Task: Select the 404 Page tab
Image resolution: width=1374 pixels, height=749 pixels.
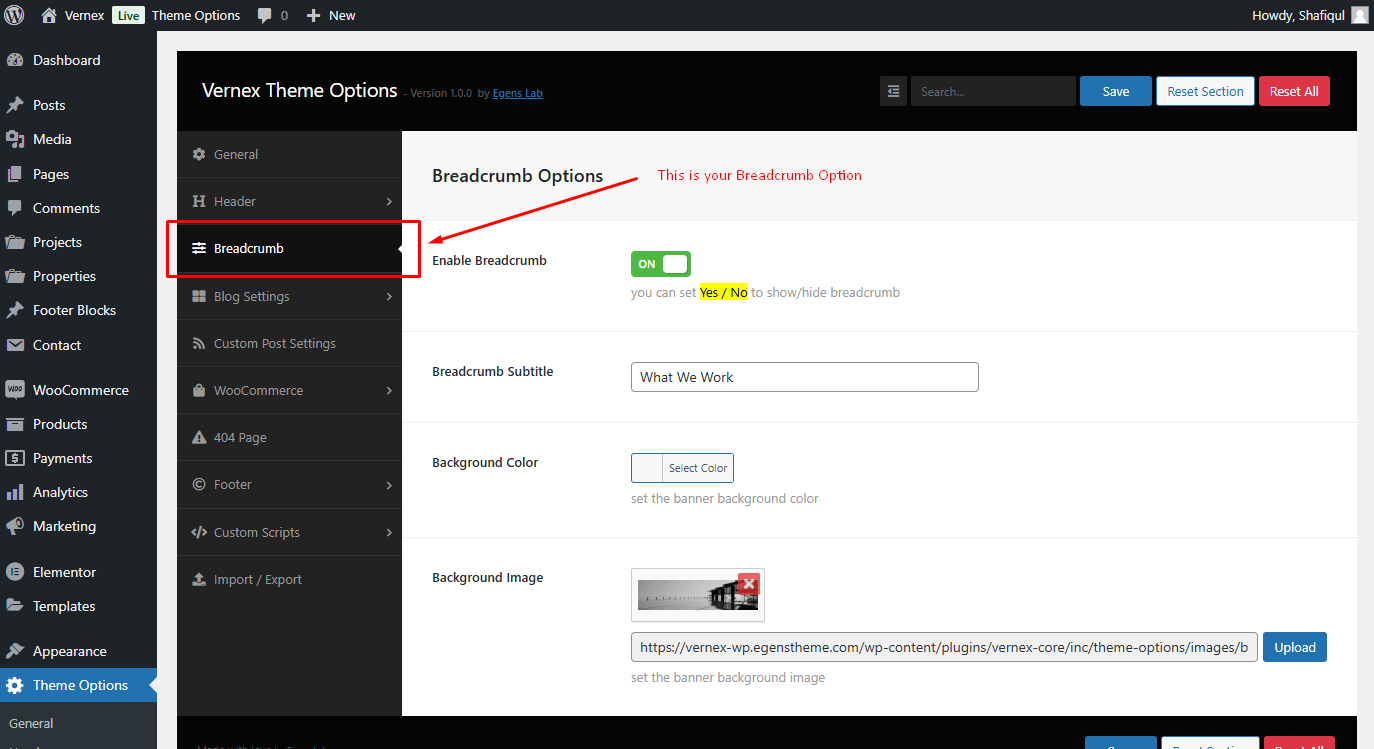Action: (289, 437)
